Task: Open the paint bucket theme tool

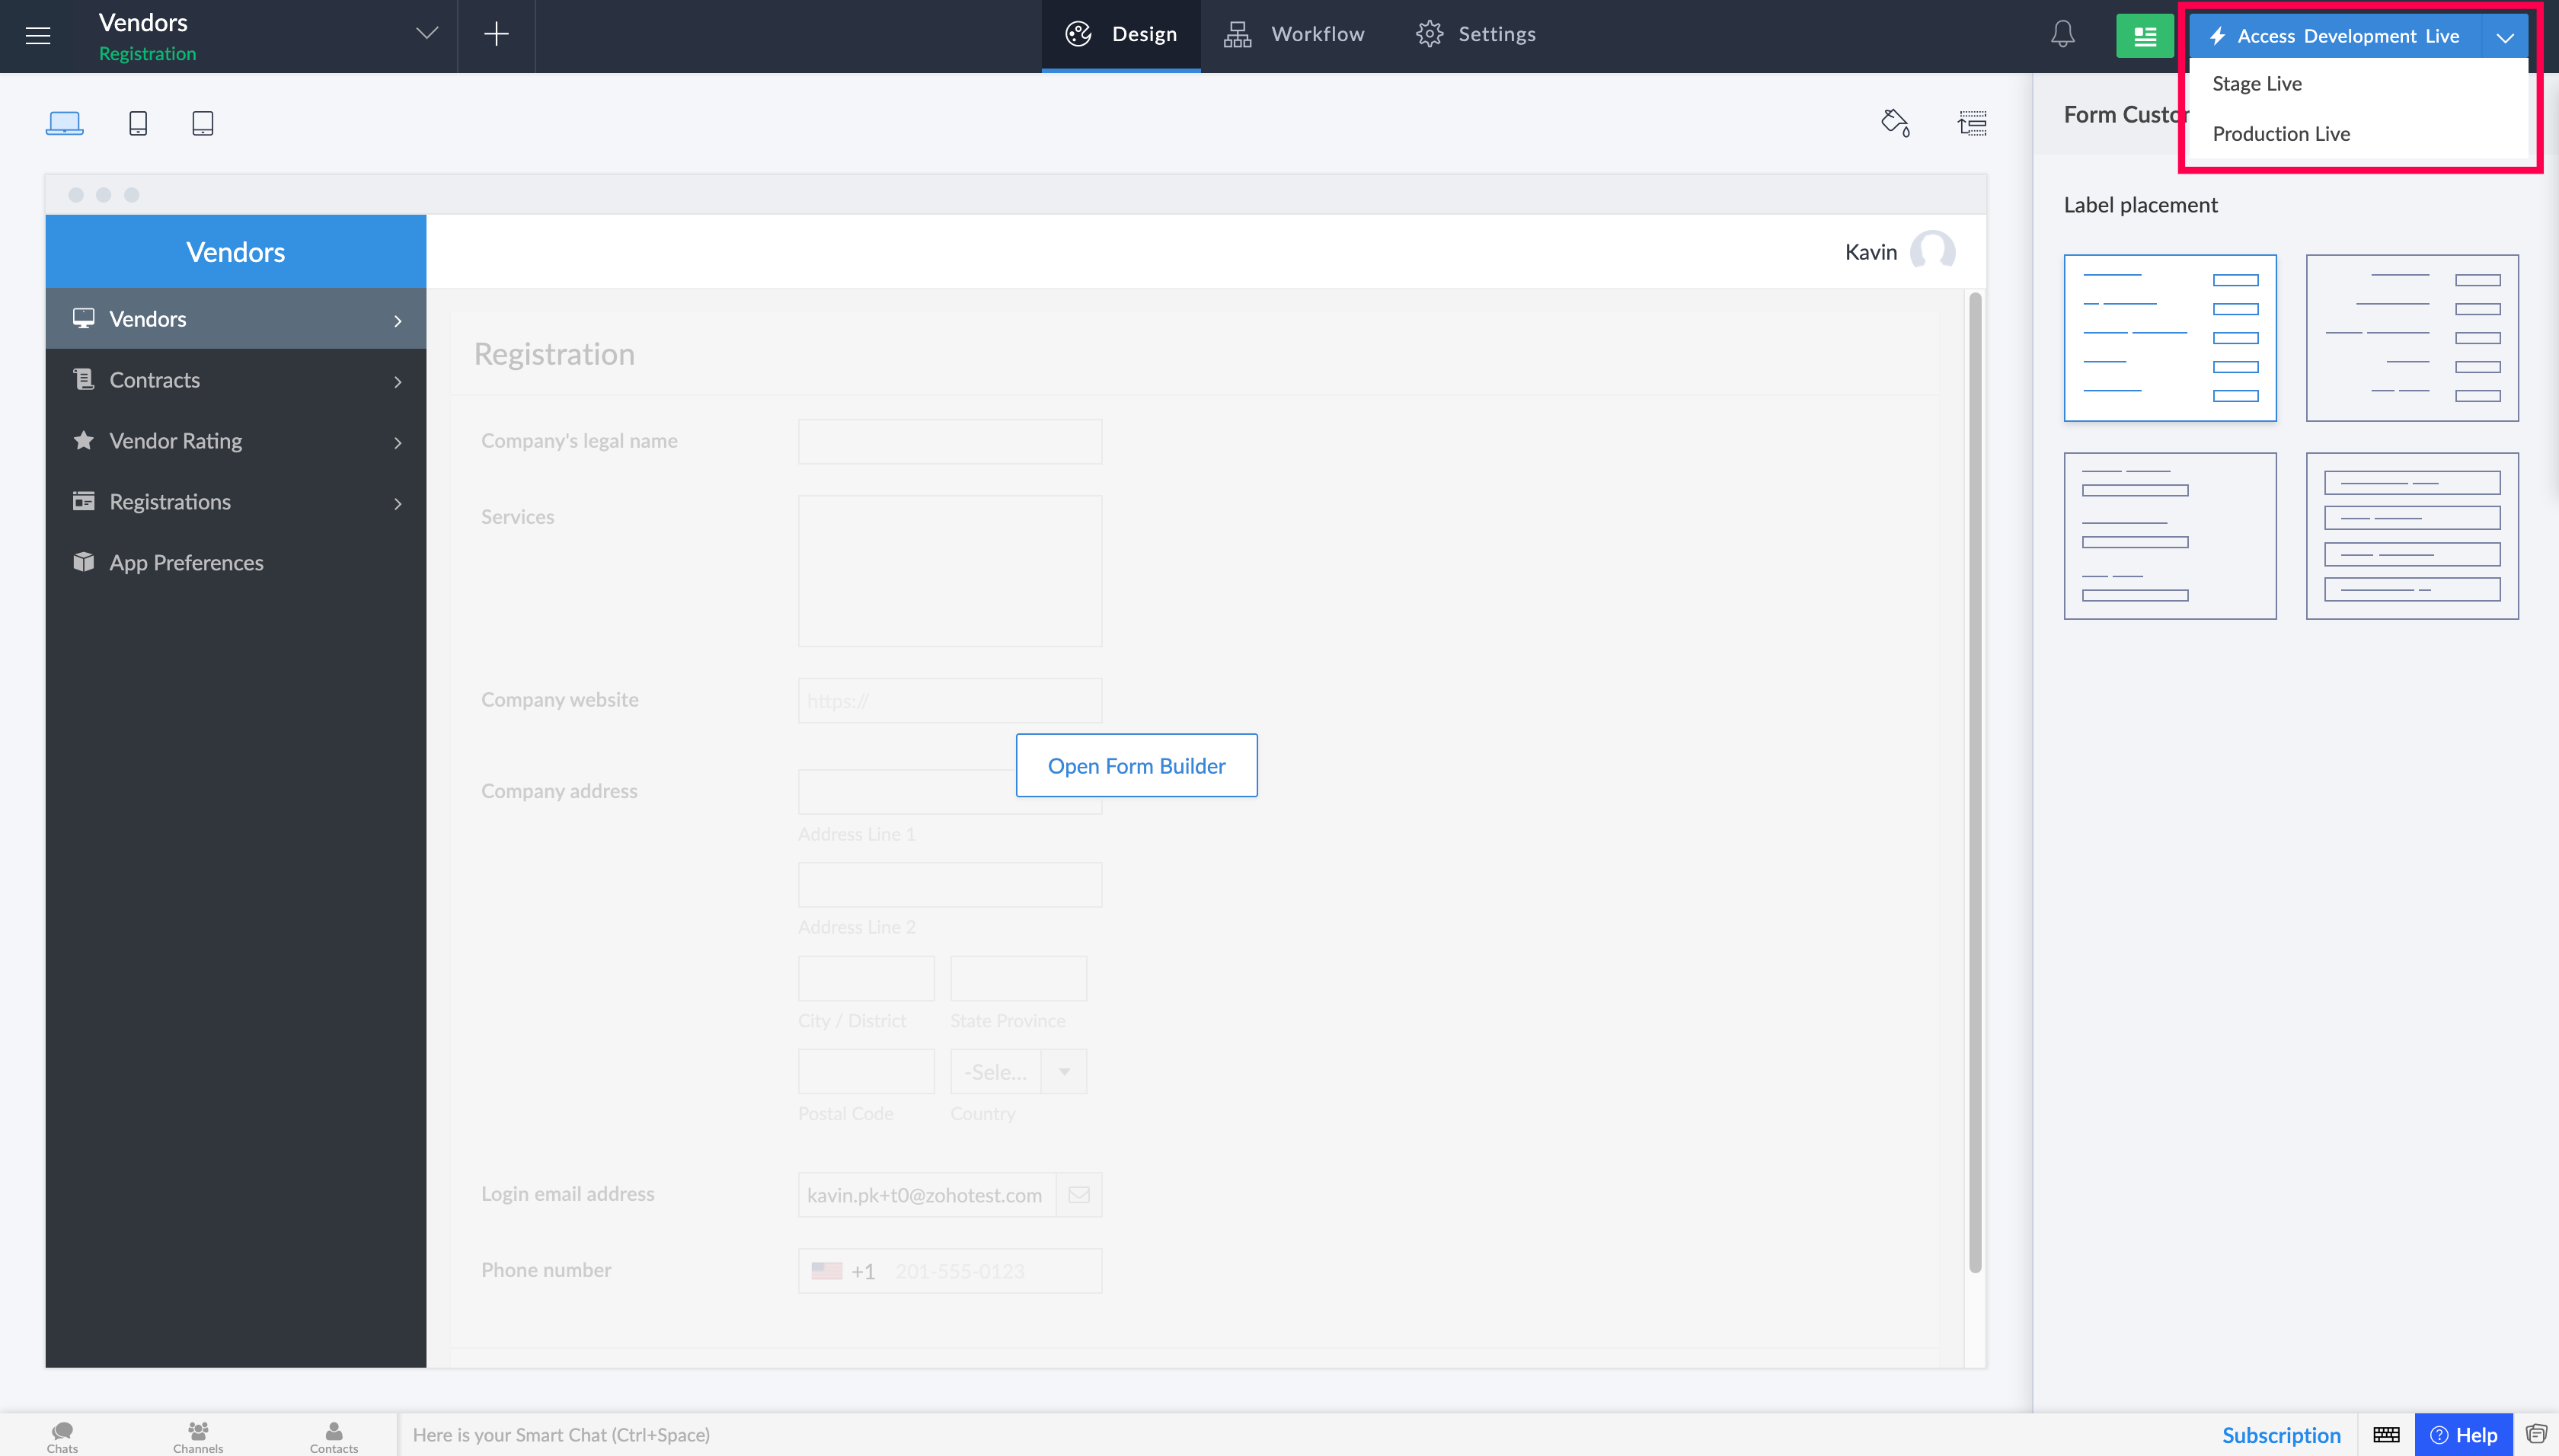Action: tap(1895, 123)
